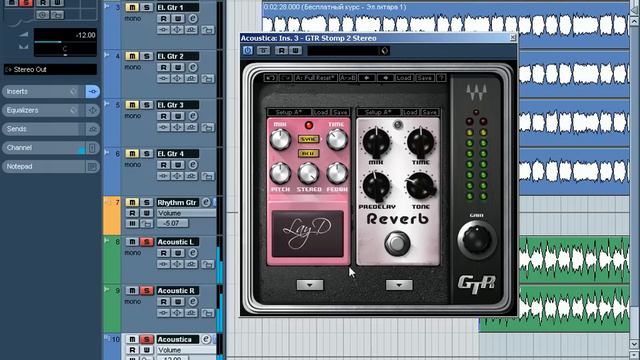Click Reverb pedal MIX knob
The width and height of the screenshot is (640, 360).
tap(376, 142)
